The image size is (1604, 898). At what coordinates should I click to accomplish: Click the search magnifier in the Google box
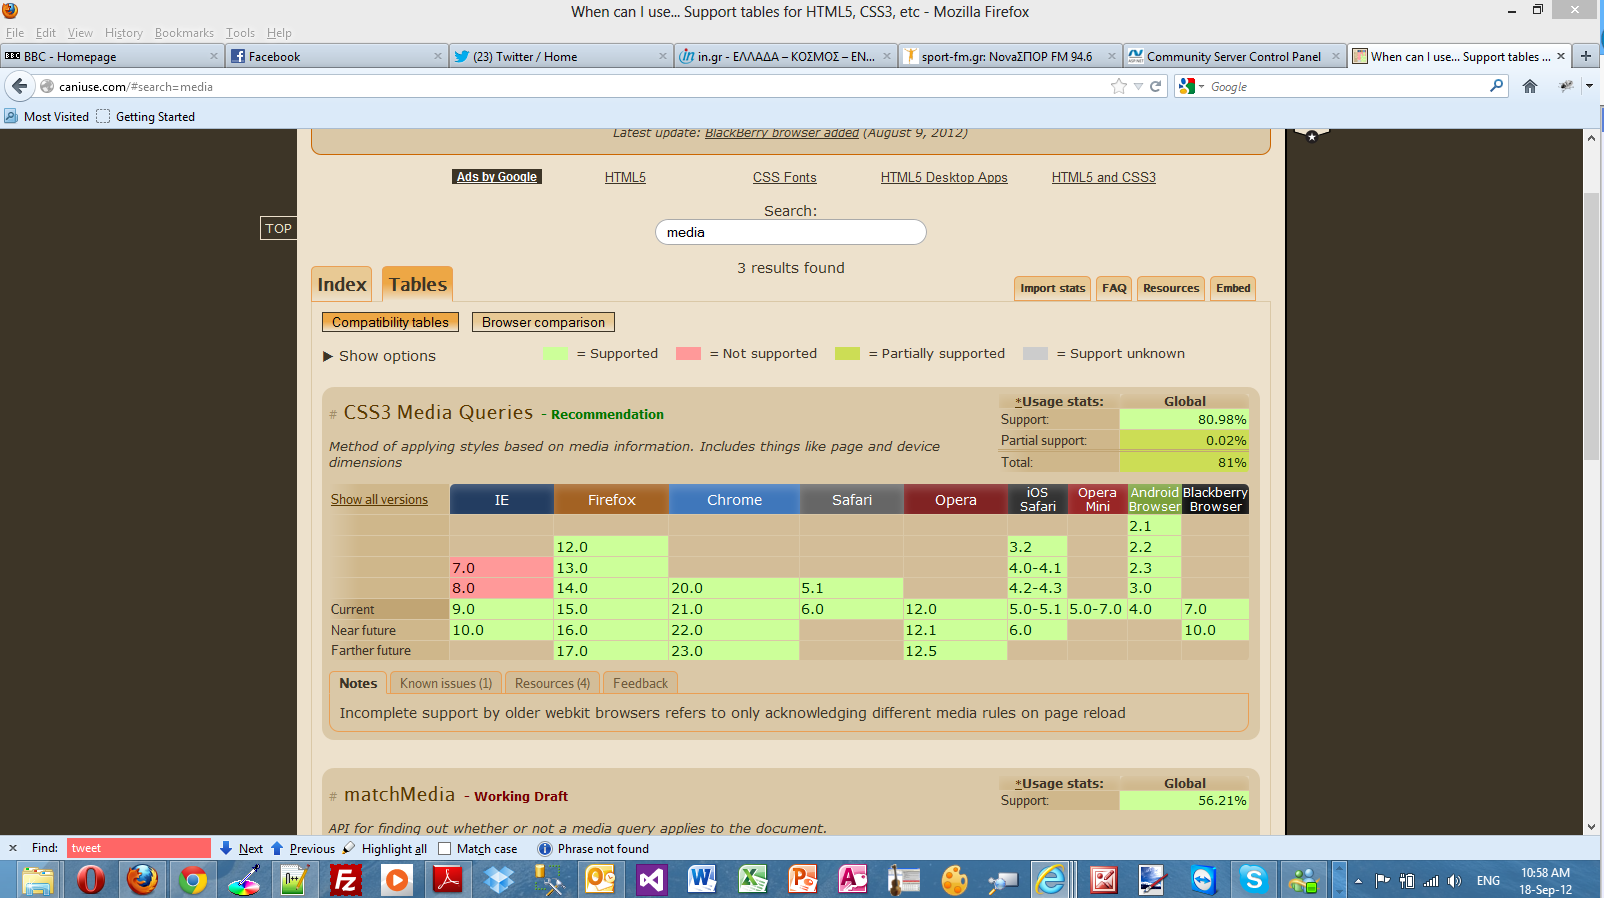click(1496, 86)
